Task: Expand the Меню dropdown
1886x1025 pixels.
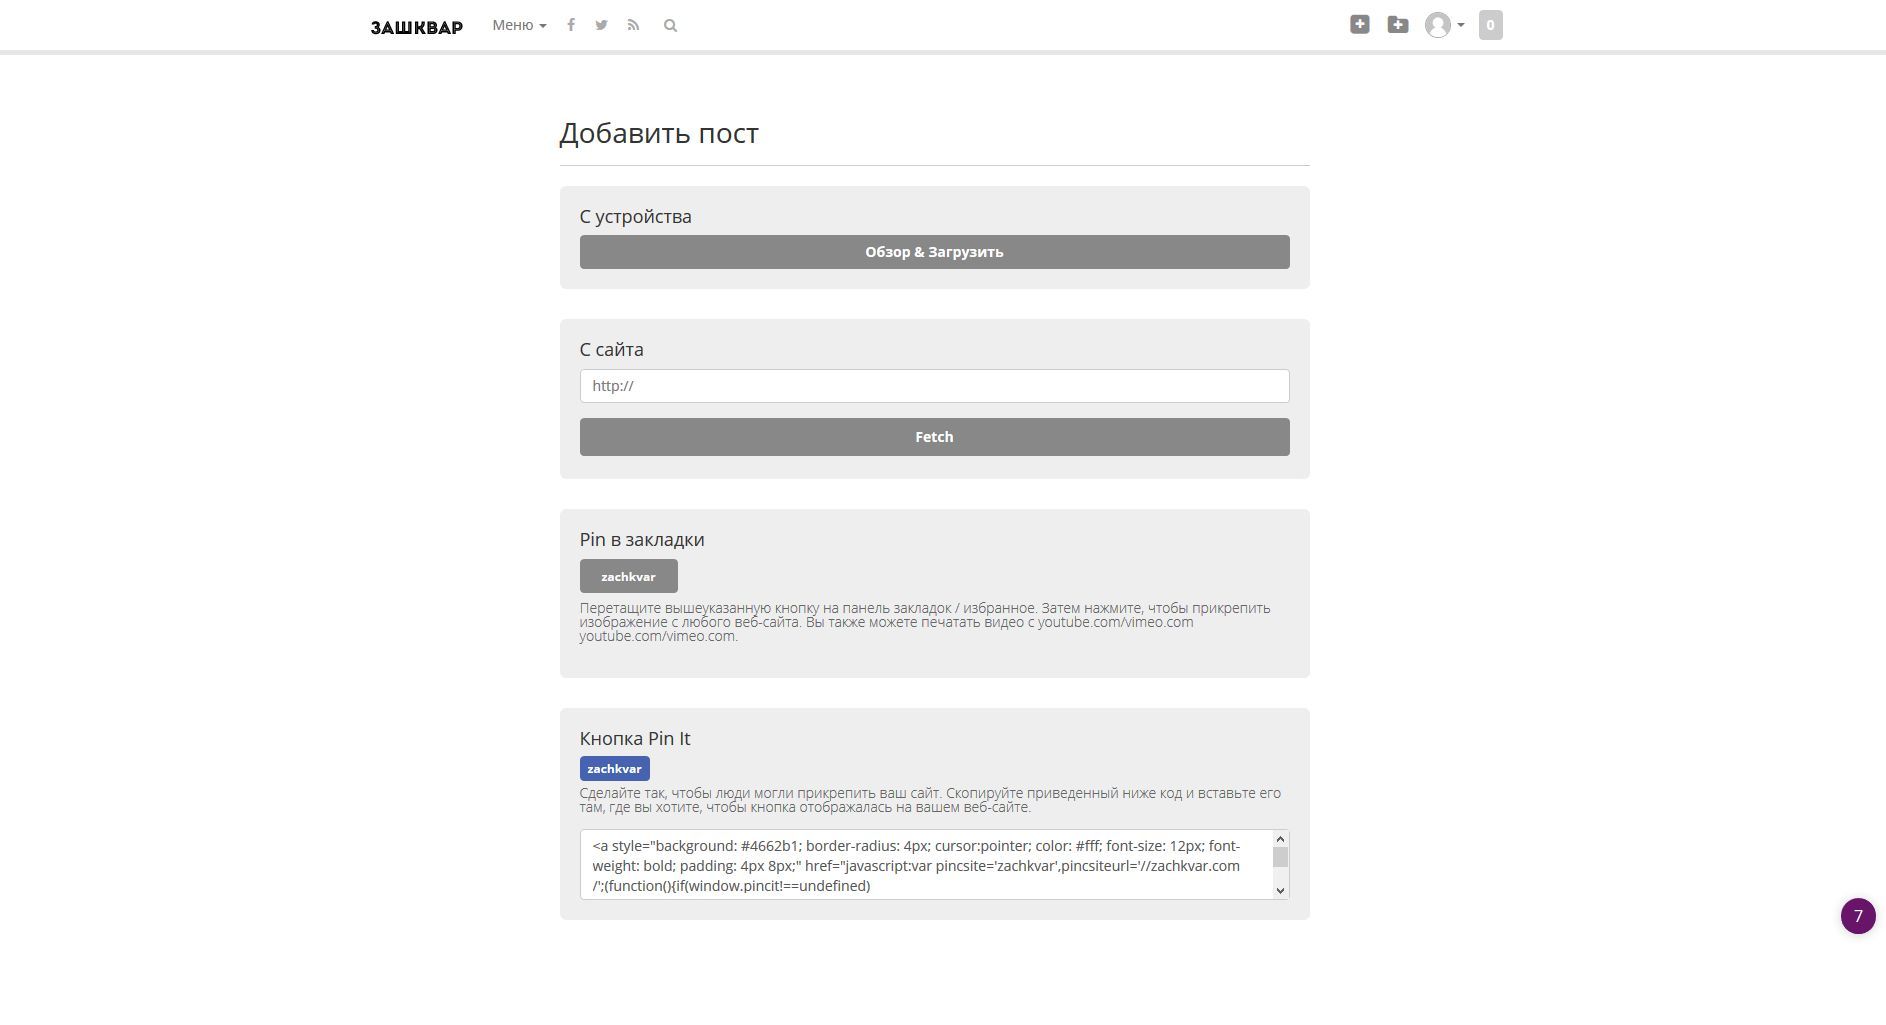Action: (x=519, y=25)
